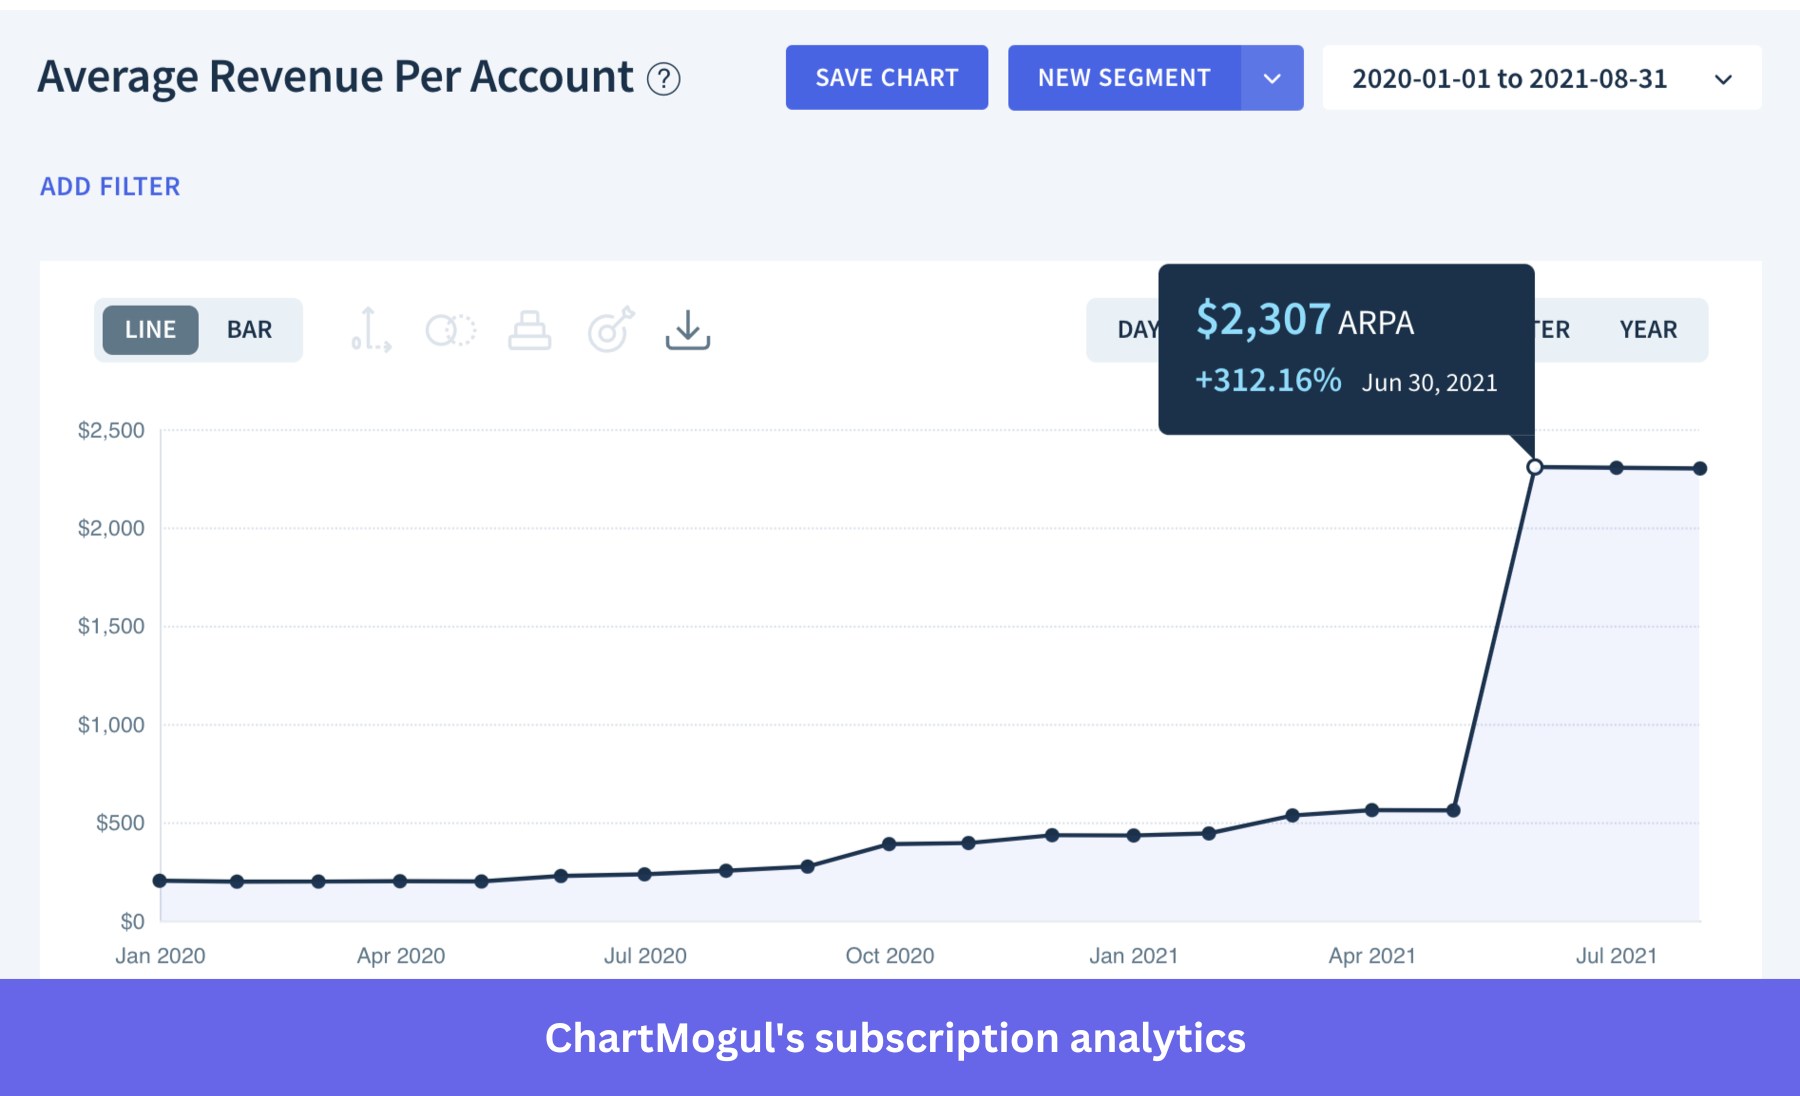Open the ADD FILTER link
The width and height of the screenshot is (1800, 1096).
point(110,186)
